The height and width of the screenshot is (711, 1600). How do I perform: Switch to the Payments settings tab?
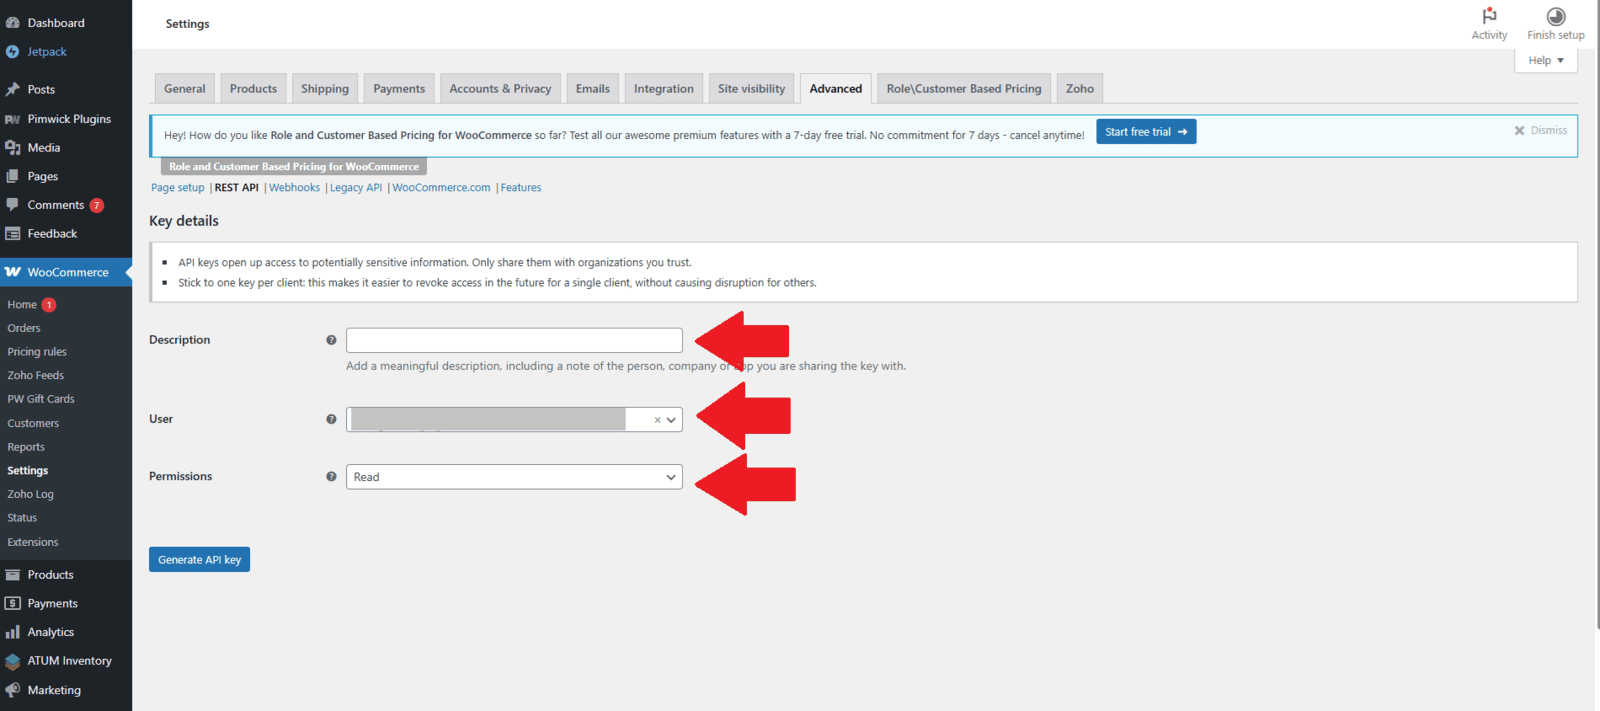399,89
